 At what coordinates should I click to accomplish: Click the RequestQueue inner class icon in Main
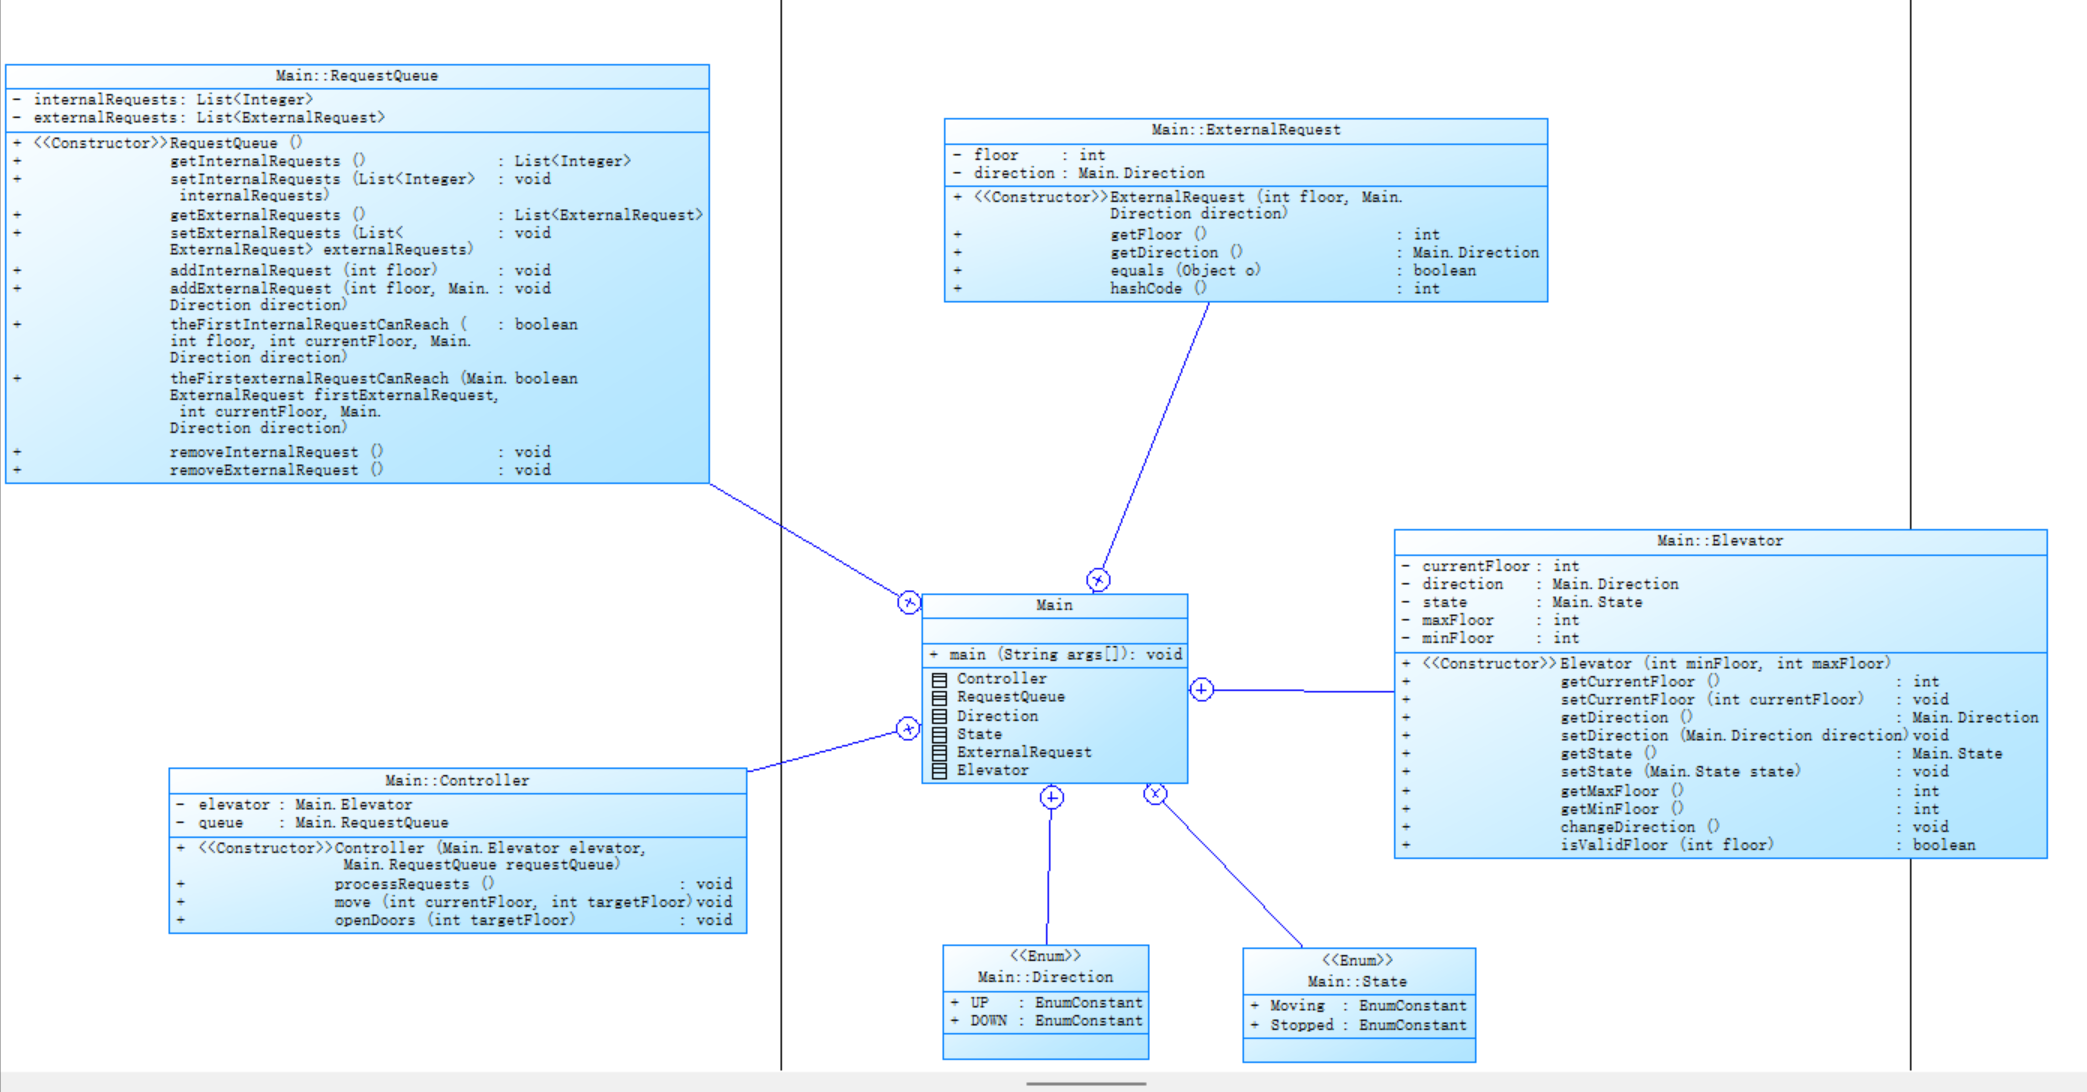click(x=939, y=698)
